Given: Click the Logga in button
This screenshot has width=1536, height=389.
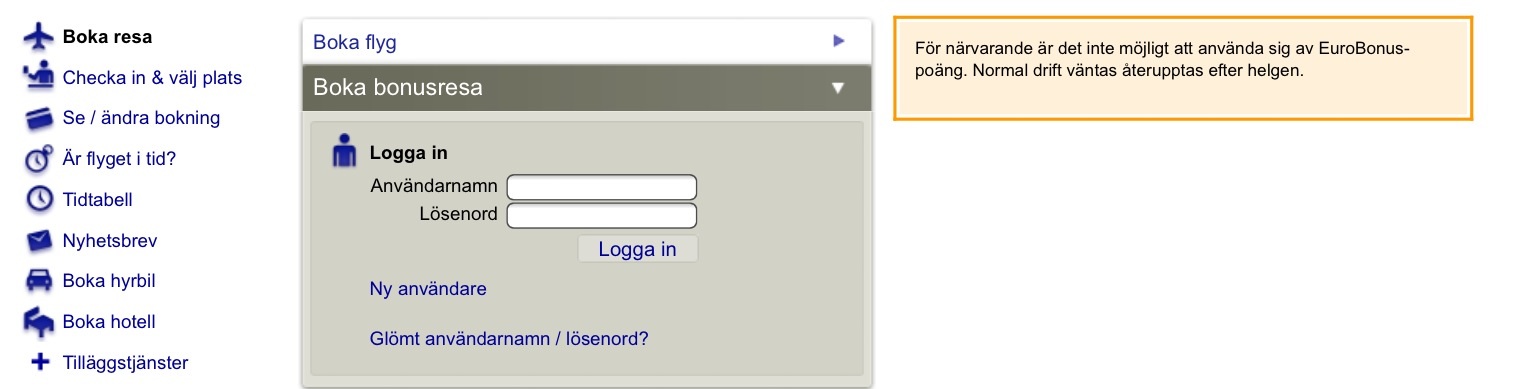Looking at the screenshot, I should click(x=638, y=249).
